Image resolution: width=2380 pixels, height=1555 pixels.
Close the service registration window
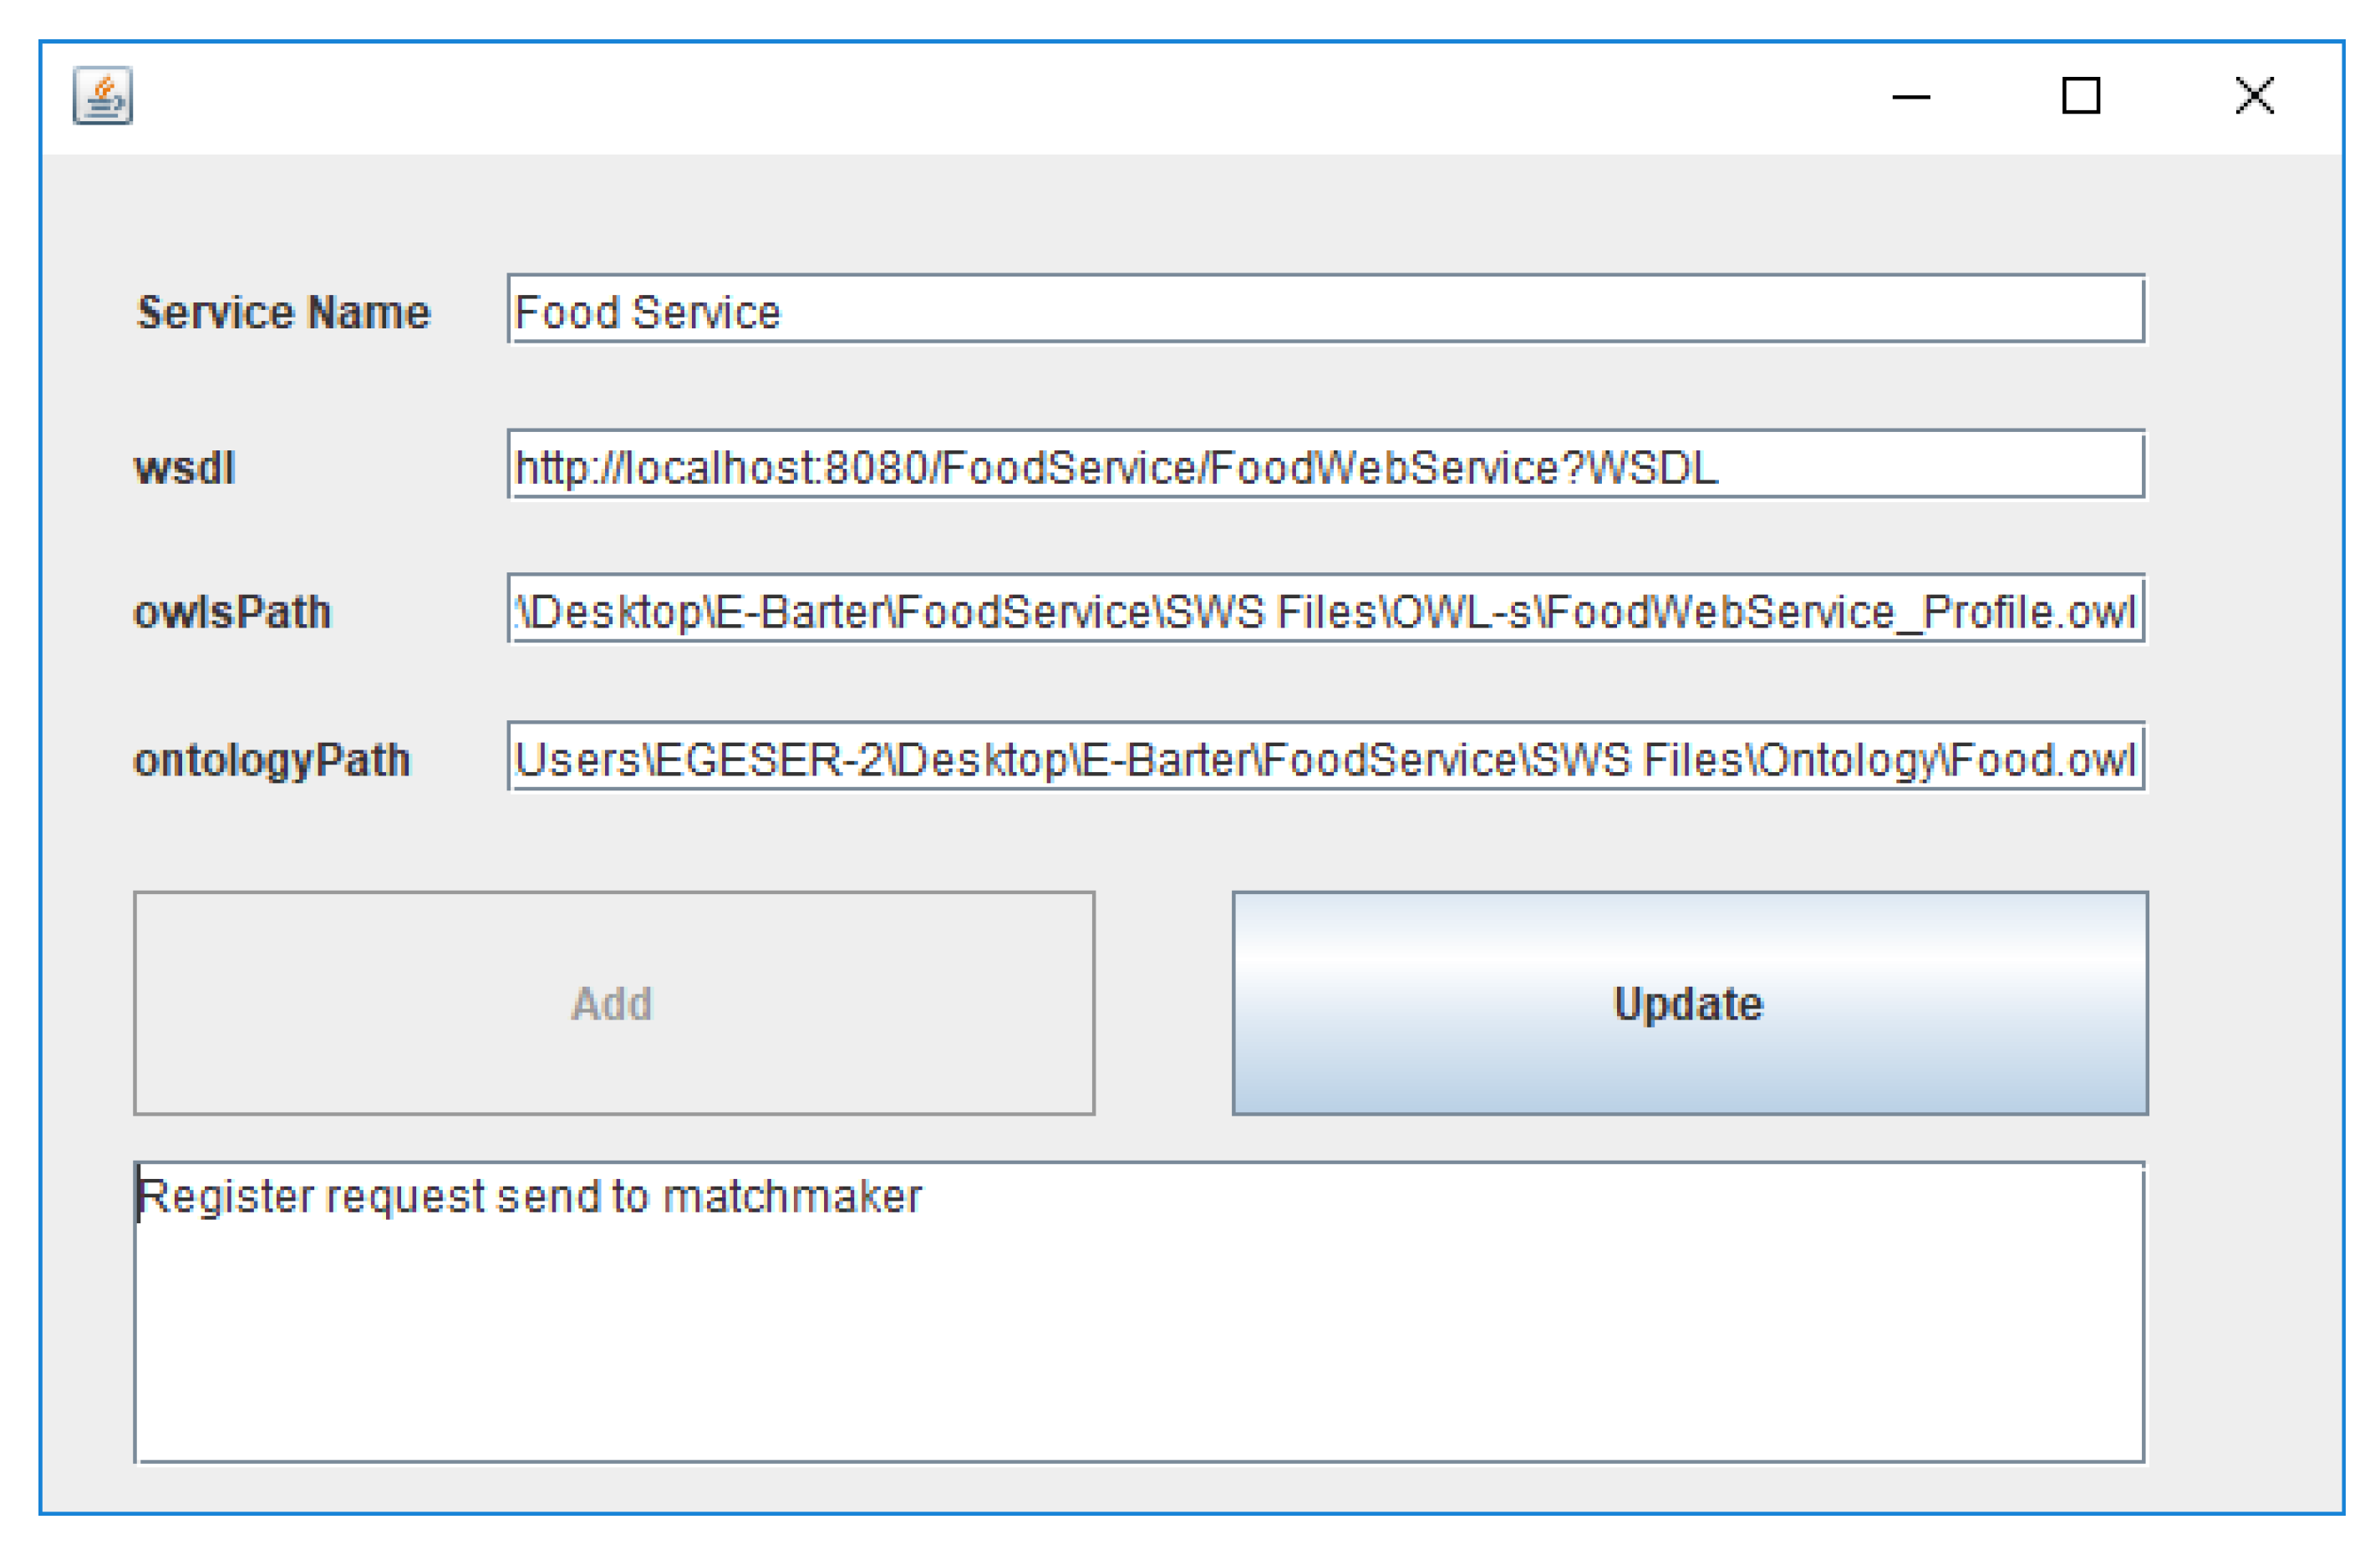(x=2254, y=97)
